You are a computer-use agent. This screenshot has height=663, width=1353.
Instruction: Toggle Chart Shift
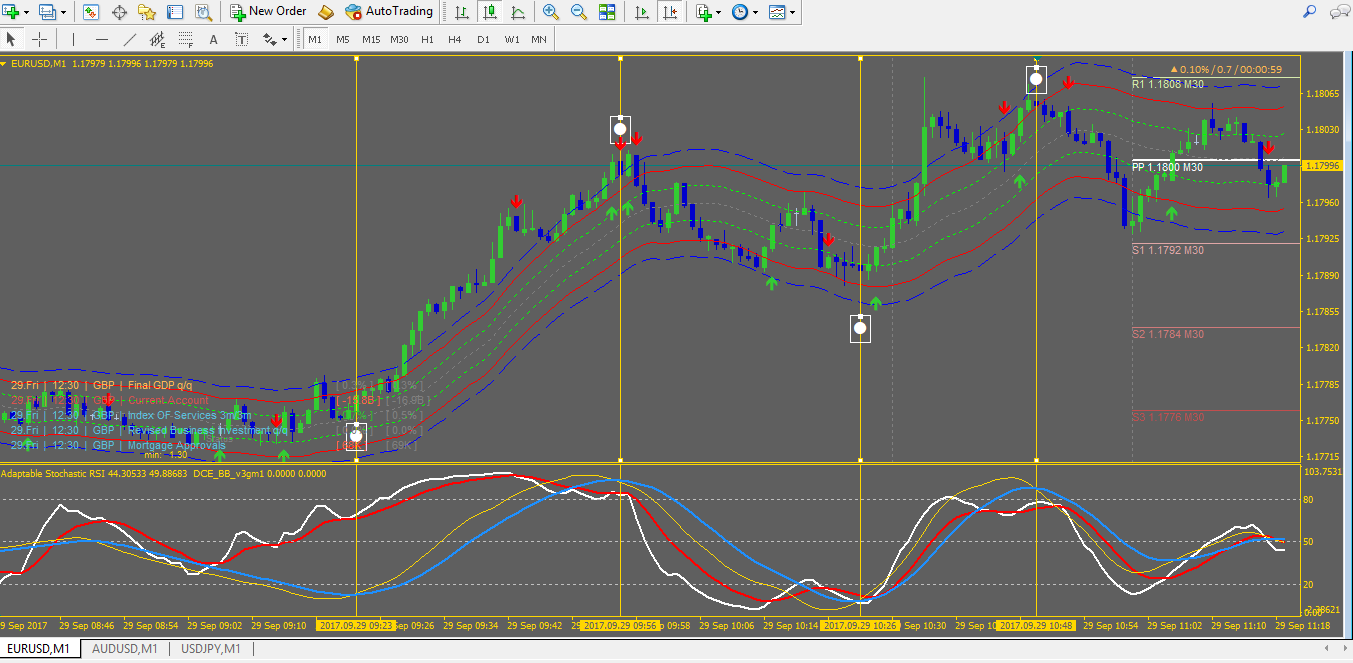point(669,12)
